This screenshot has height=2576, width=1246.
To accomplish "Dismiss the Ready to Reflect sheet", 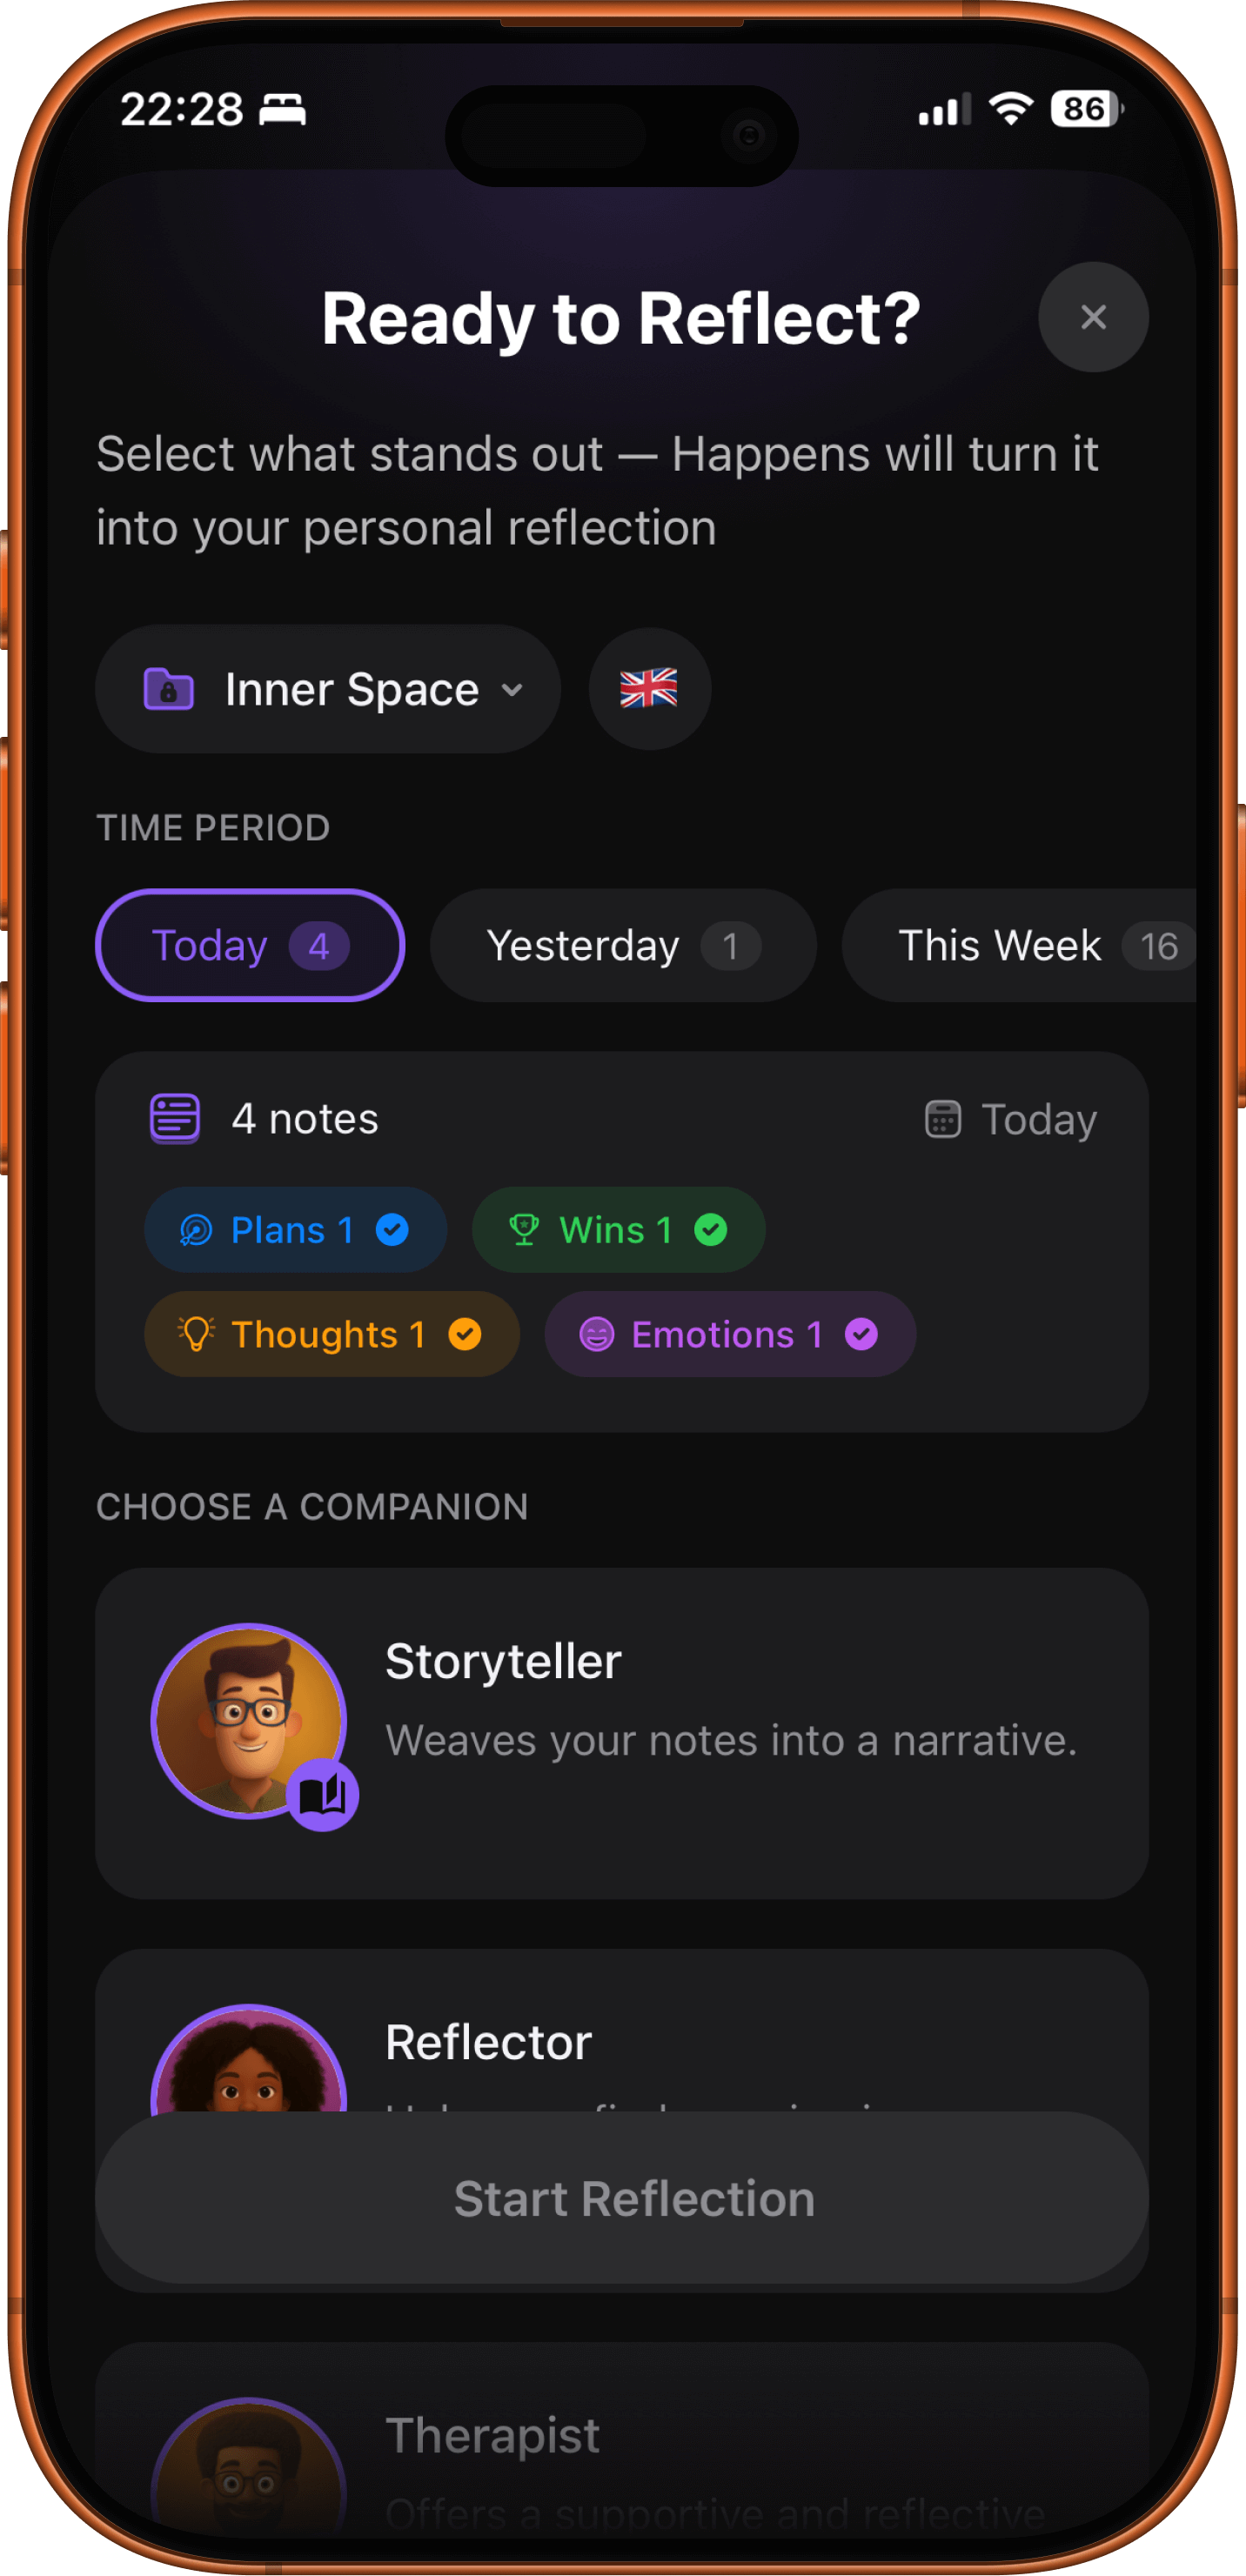I will 1093,318.
